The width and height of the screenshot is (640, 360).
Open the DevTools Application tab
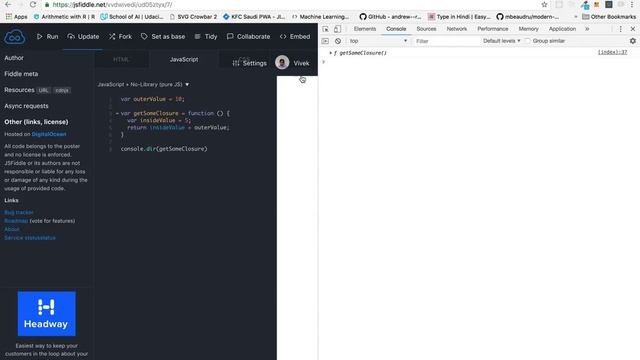click(562, 29)
